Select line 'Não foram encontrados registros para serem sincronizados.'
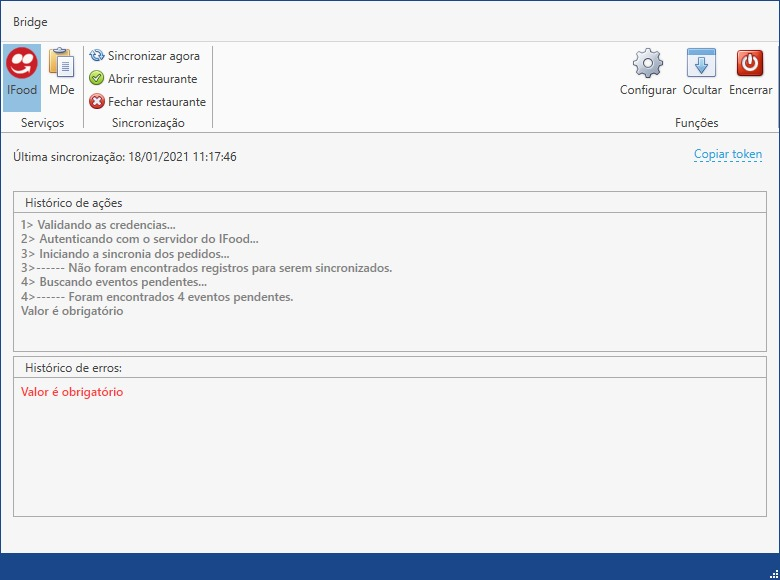The width and height of the screenshot is (780, 580). pyautogui.click(x=206, y=268)
